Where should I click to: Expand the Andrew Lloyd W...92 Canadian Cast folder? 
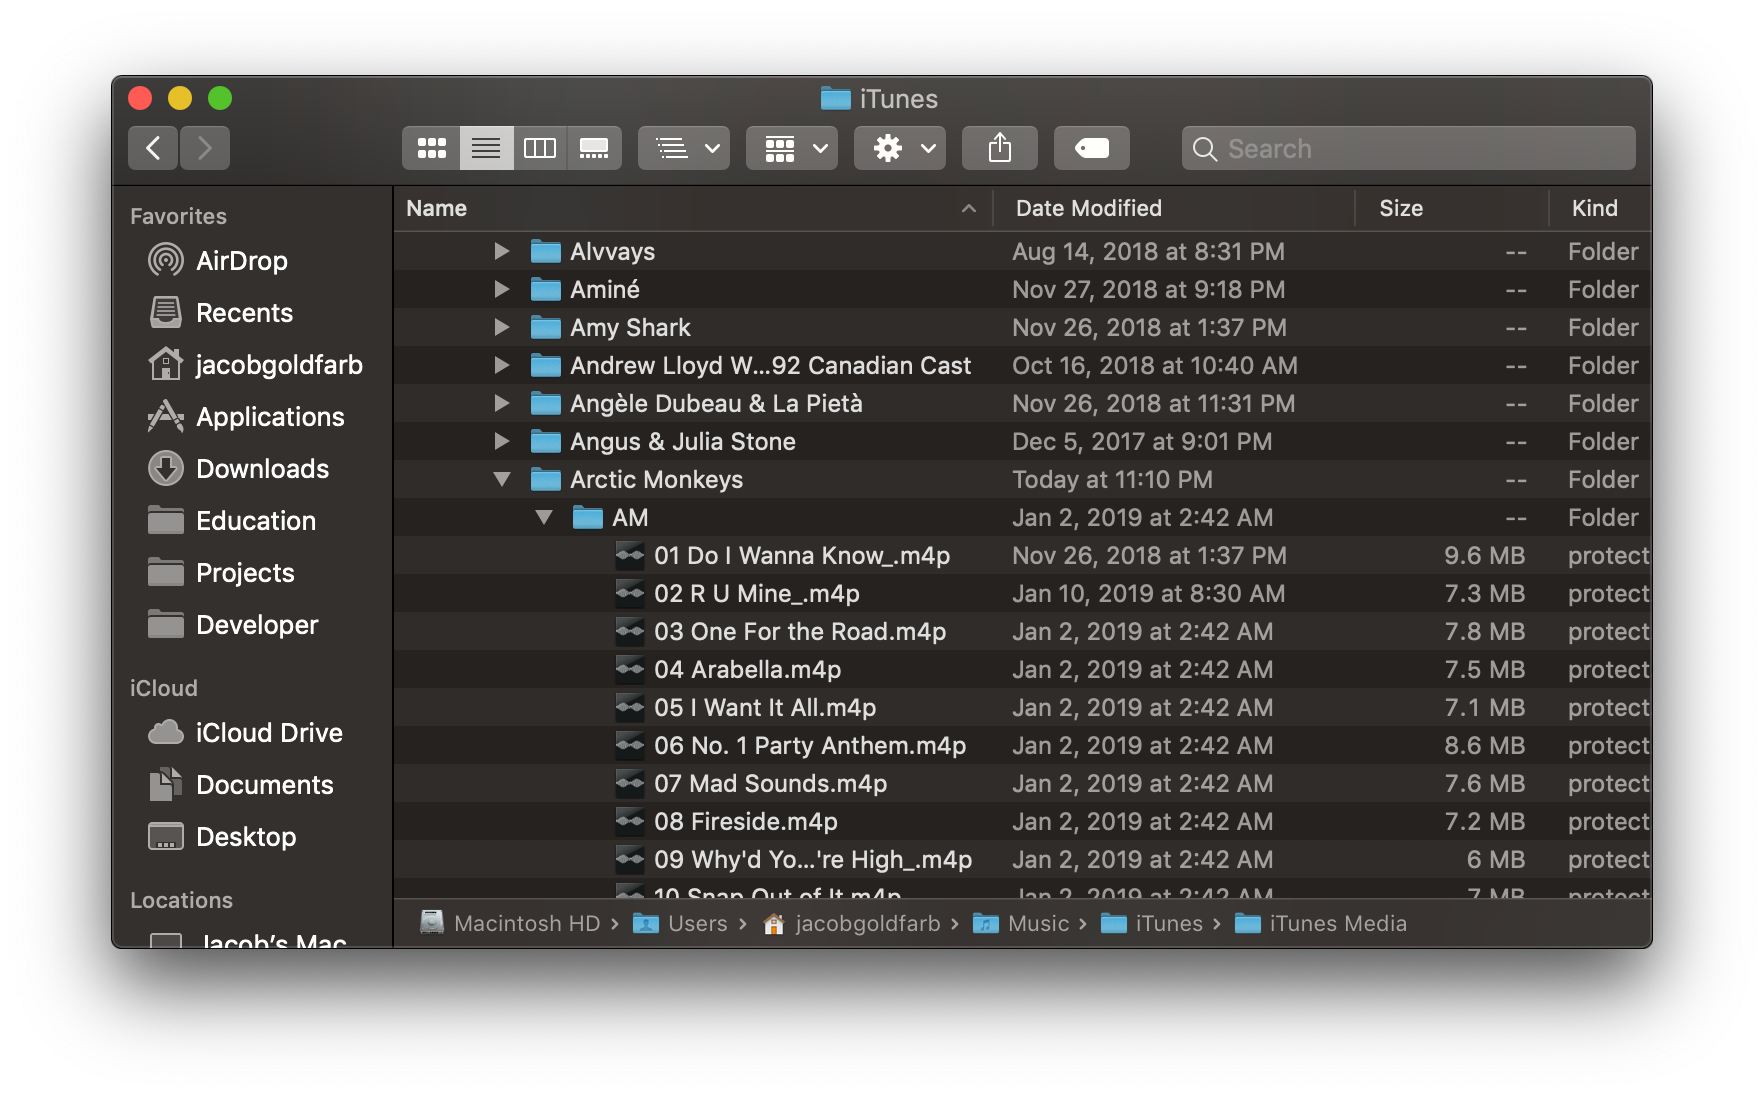pyautogui.click(x=502, y=365)
